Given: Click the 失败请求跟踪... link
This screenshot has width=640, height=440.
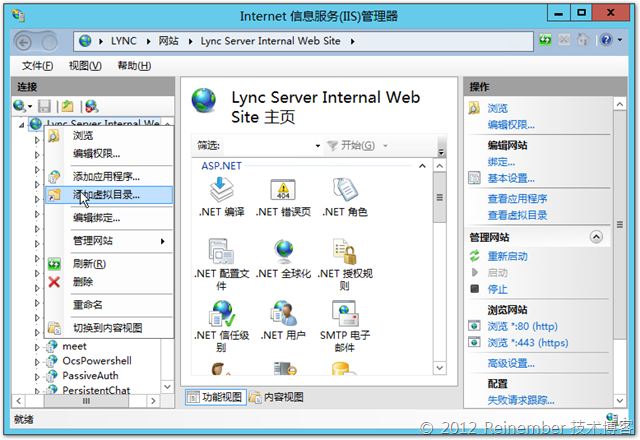Looking at the screenshot, I should tap(521, 400).
